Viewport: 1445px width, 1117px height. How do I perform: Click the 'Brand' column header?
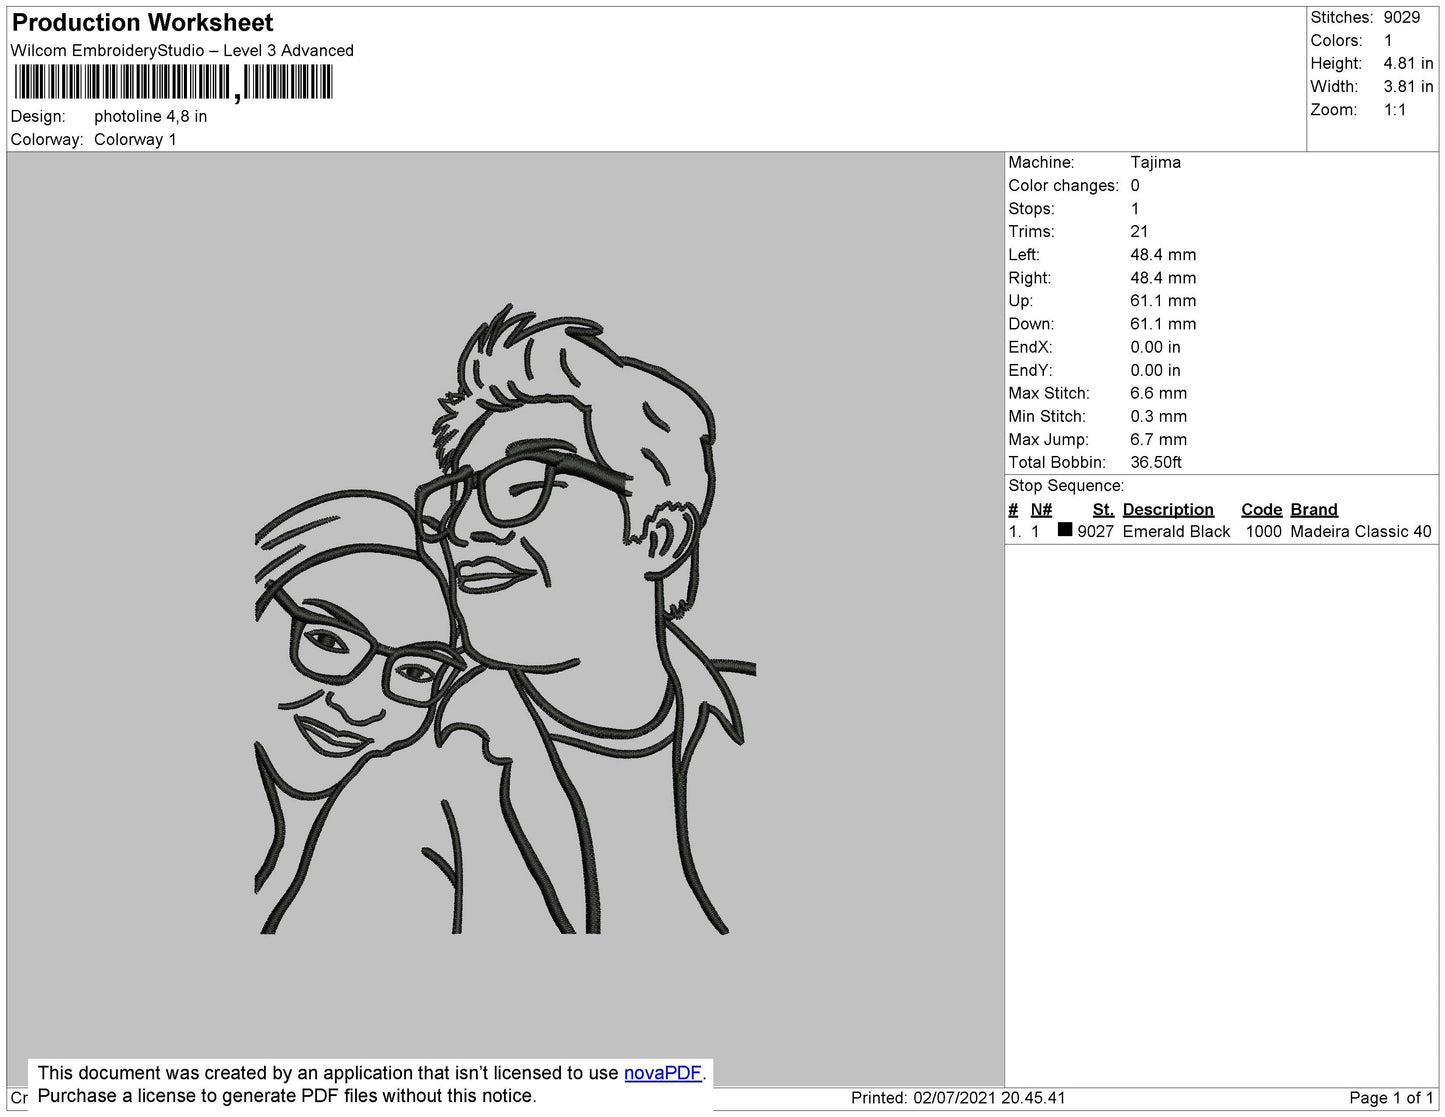[1314, 509]
